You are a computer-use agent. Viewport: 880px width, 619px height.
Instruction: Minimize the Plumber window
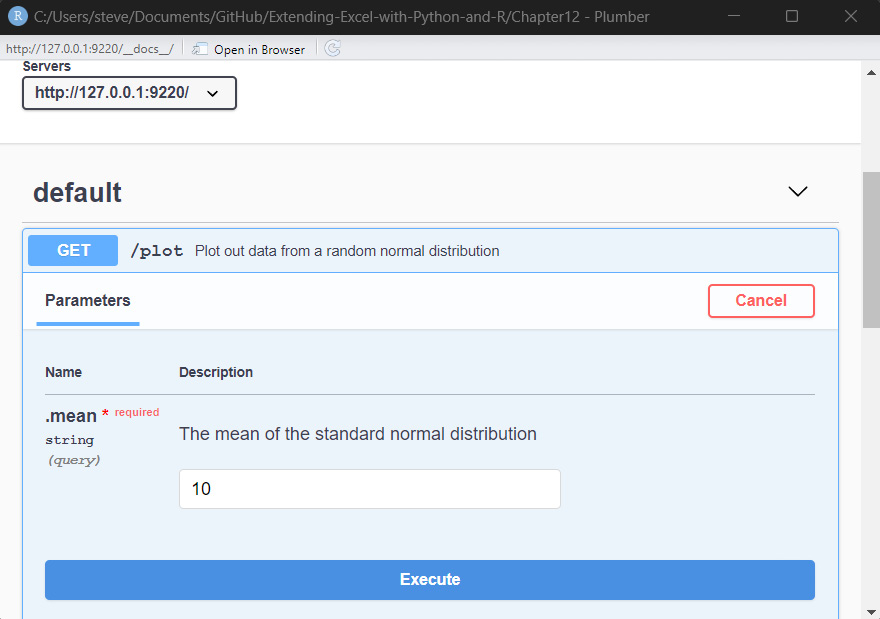coord(734,16)
